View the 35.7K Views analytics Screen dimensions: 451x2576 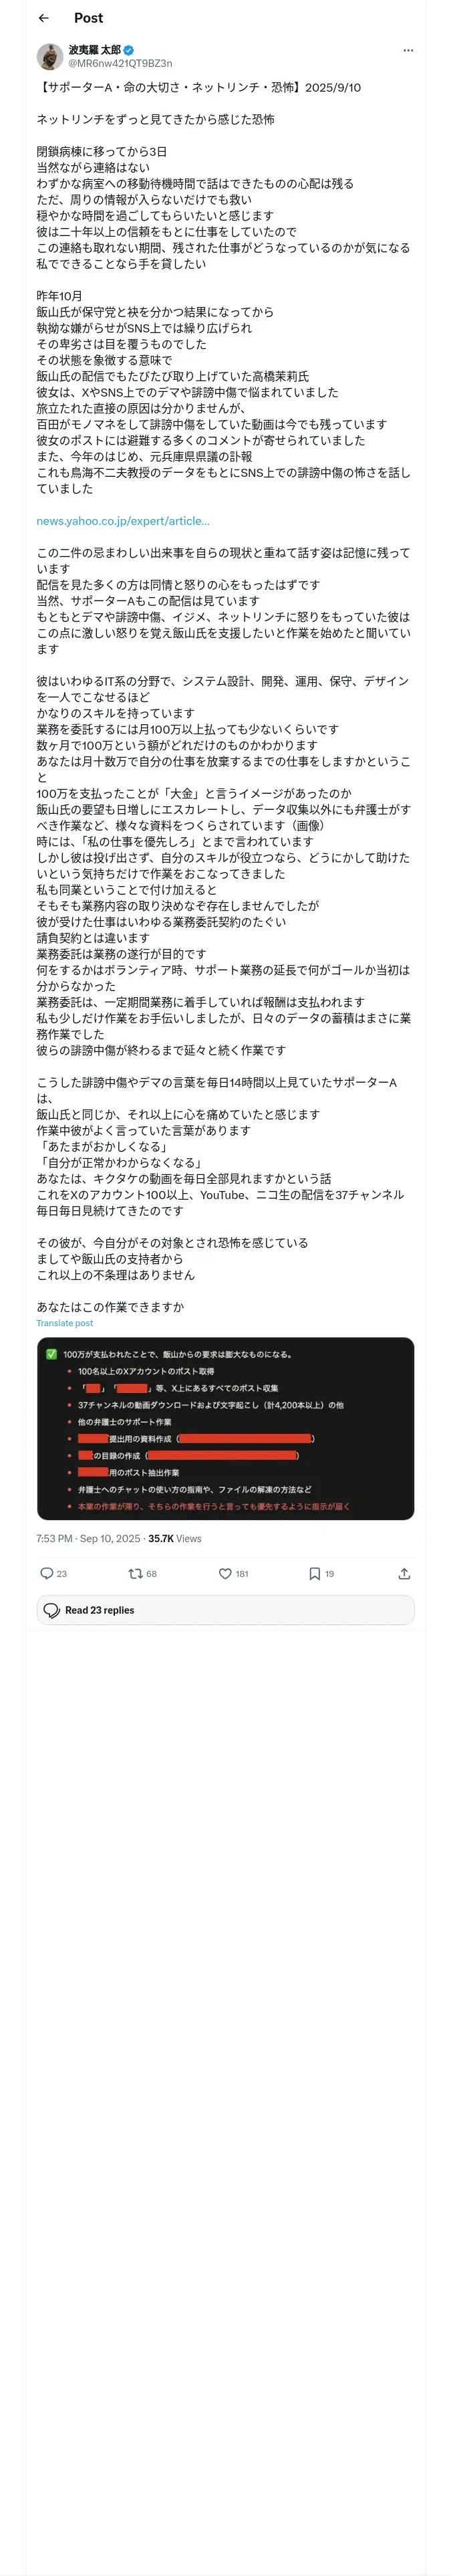tap(175, 1538)
